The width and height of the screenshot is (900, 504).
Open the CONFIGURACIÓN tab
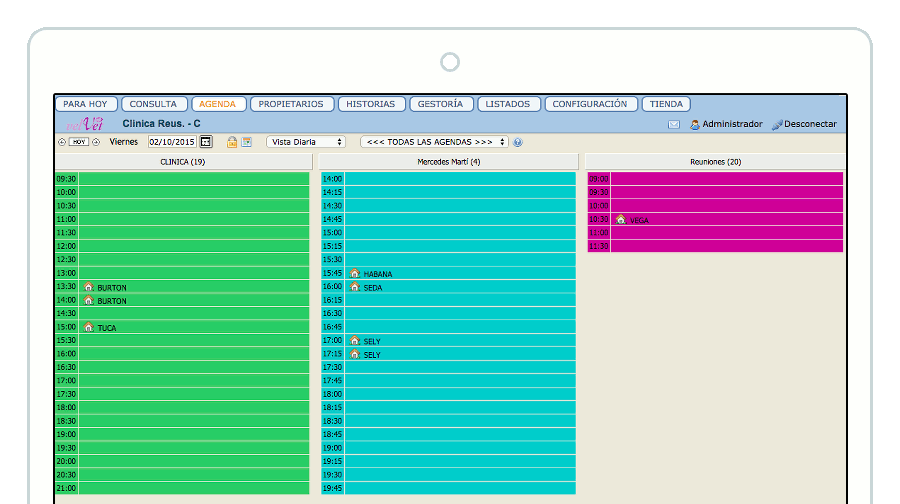coord(590,104)
